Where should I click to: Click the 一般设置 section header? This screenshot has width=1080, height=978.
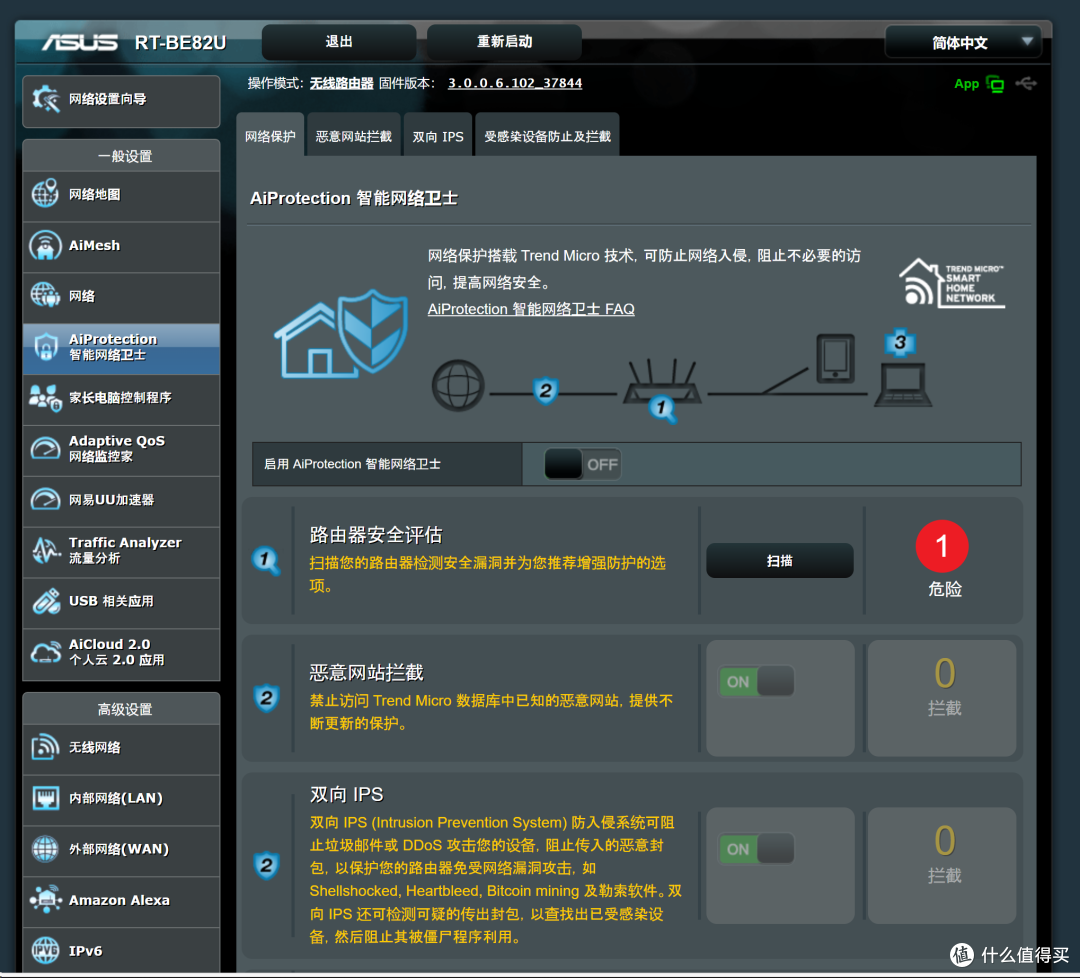(121, 156)
